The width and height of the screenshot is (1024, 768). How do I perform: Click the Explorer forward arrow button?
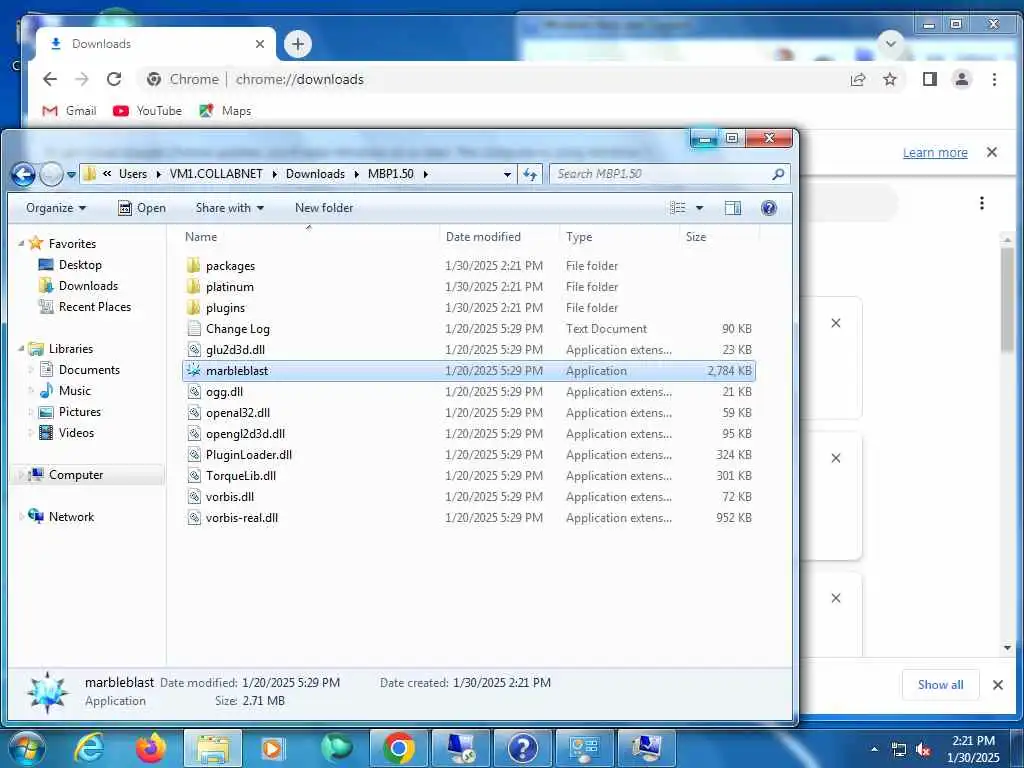pos(51,174)
